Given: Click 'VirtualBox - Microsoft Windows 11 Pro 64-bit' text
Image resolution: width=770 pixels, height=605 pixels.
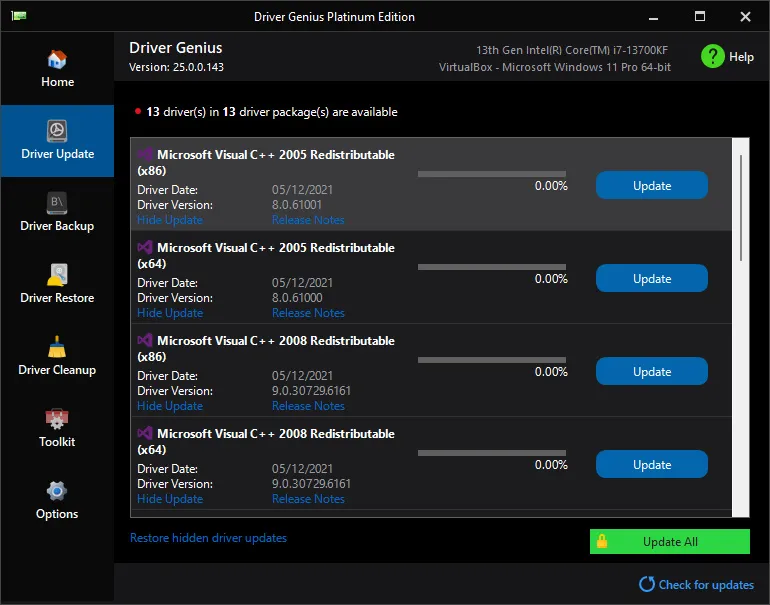Looking at the screenshot, I should [554, 67].
